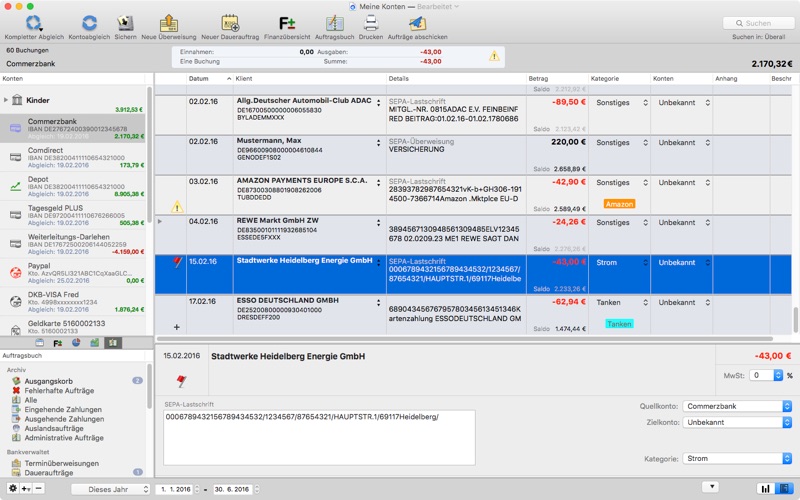The height and width of the screenshot is (500, 800).
Task: Open the Bearbeitet title dropdown
Action: (x=438, y=7)
